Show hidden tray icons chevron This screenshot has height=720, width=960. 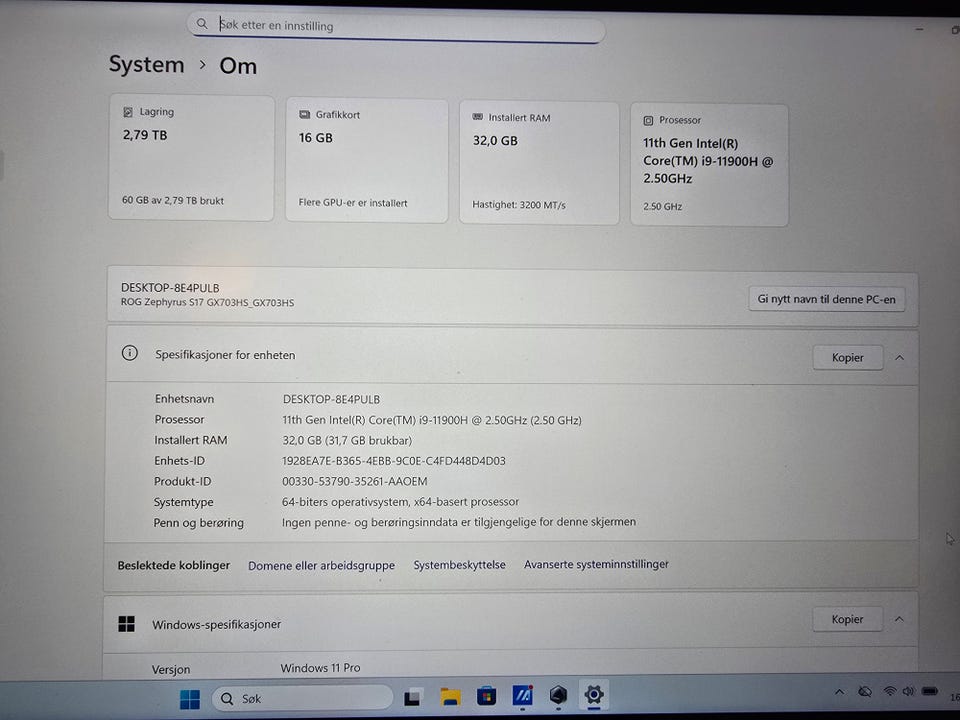[839, 692]
